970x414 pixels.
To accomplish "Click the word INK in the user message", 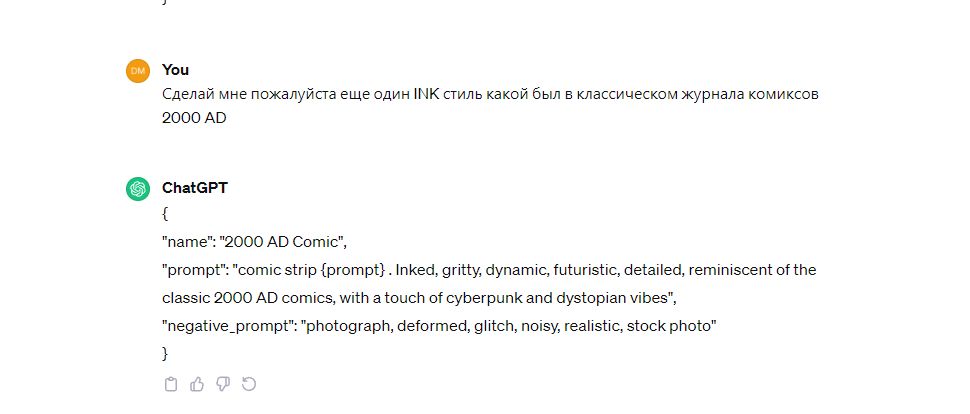I will [x=426, y=95].
